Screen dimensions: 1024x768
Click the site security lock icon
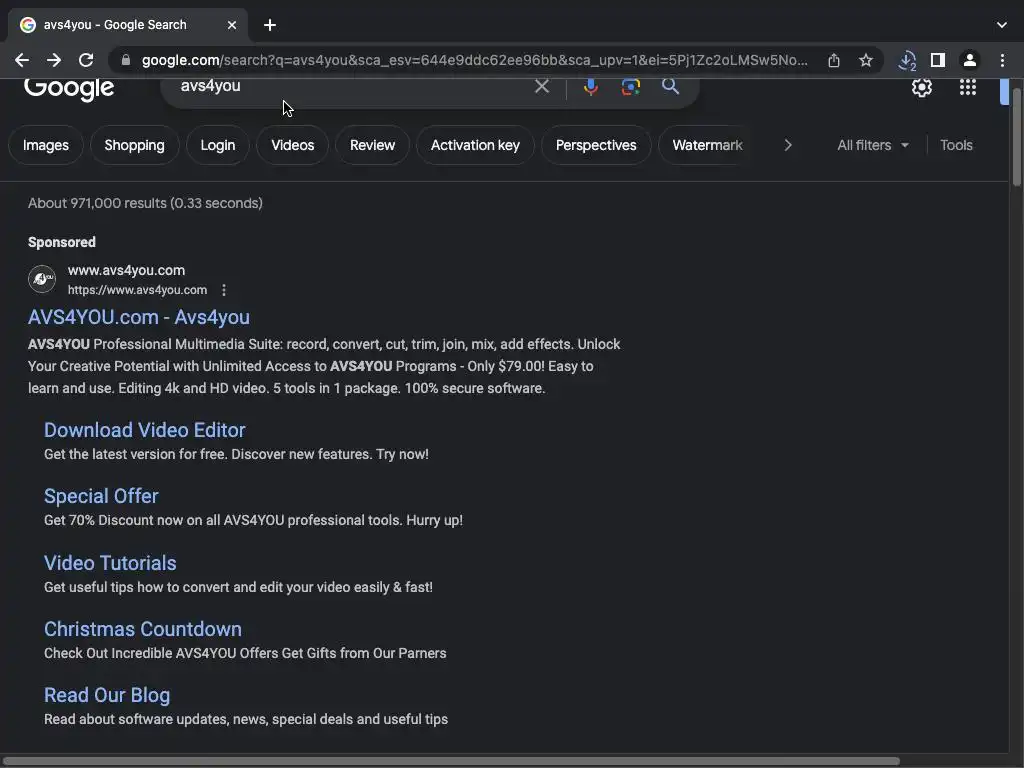[126, 60]
